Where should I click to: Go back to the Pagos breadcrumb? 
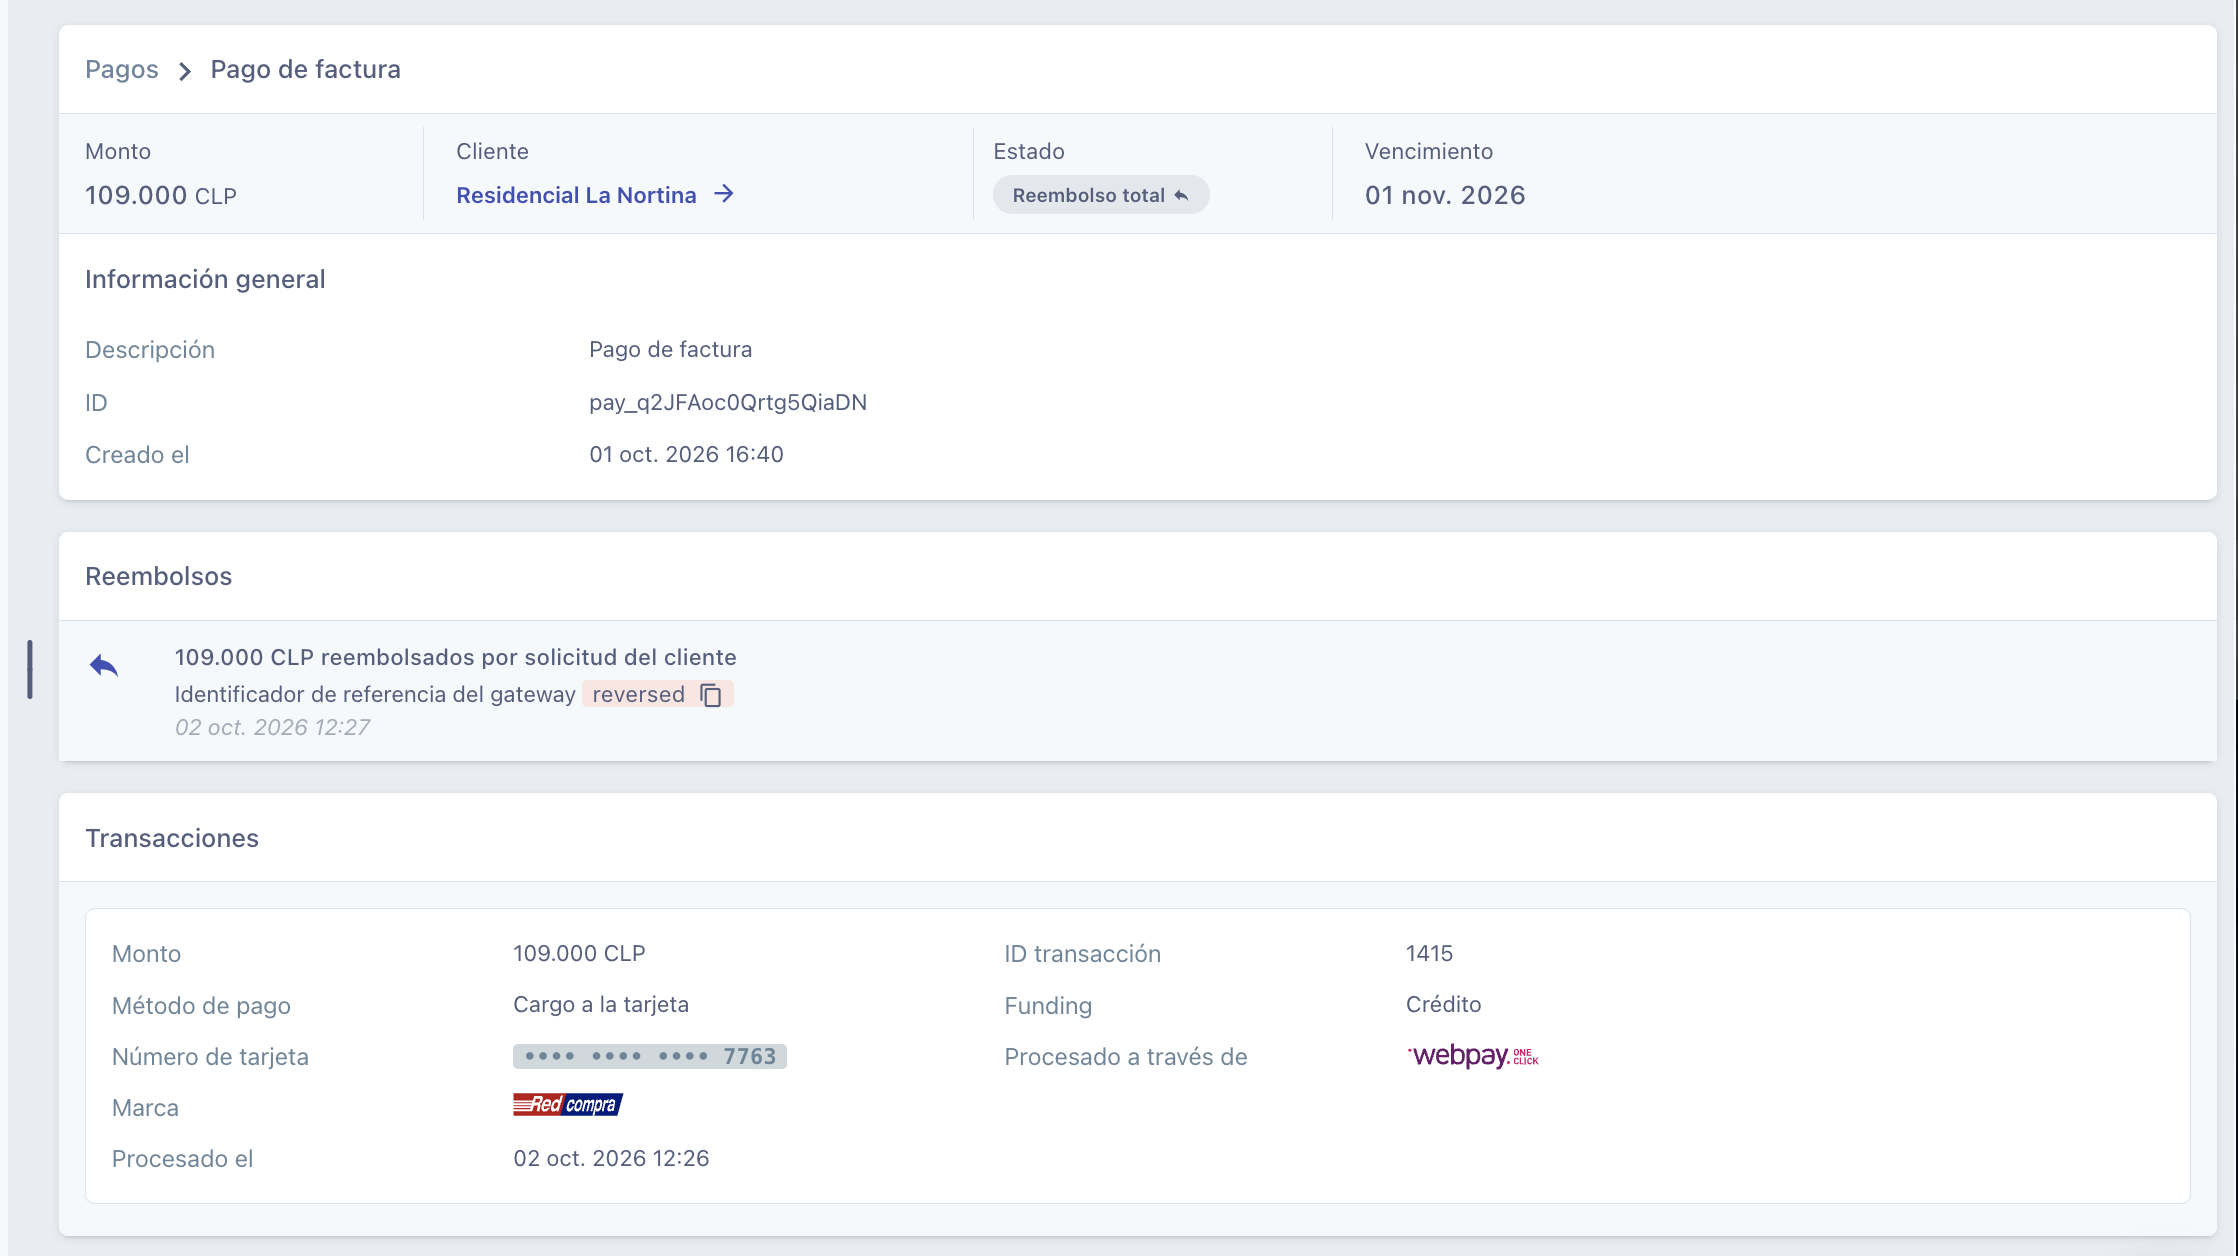(121, 69)
